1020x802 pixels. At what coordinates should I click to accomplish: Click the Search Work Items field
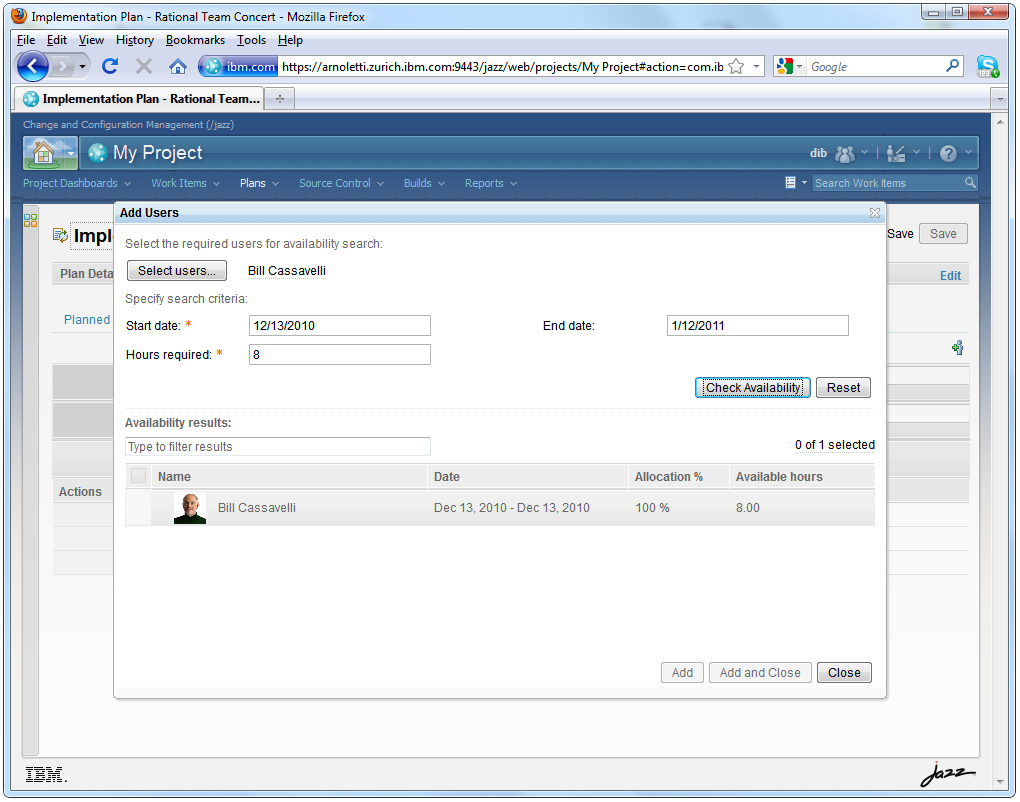pyautogui.click(x=888, y=183)
